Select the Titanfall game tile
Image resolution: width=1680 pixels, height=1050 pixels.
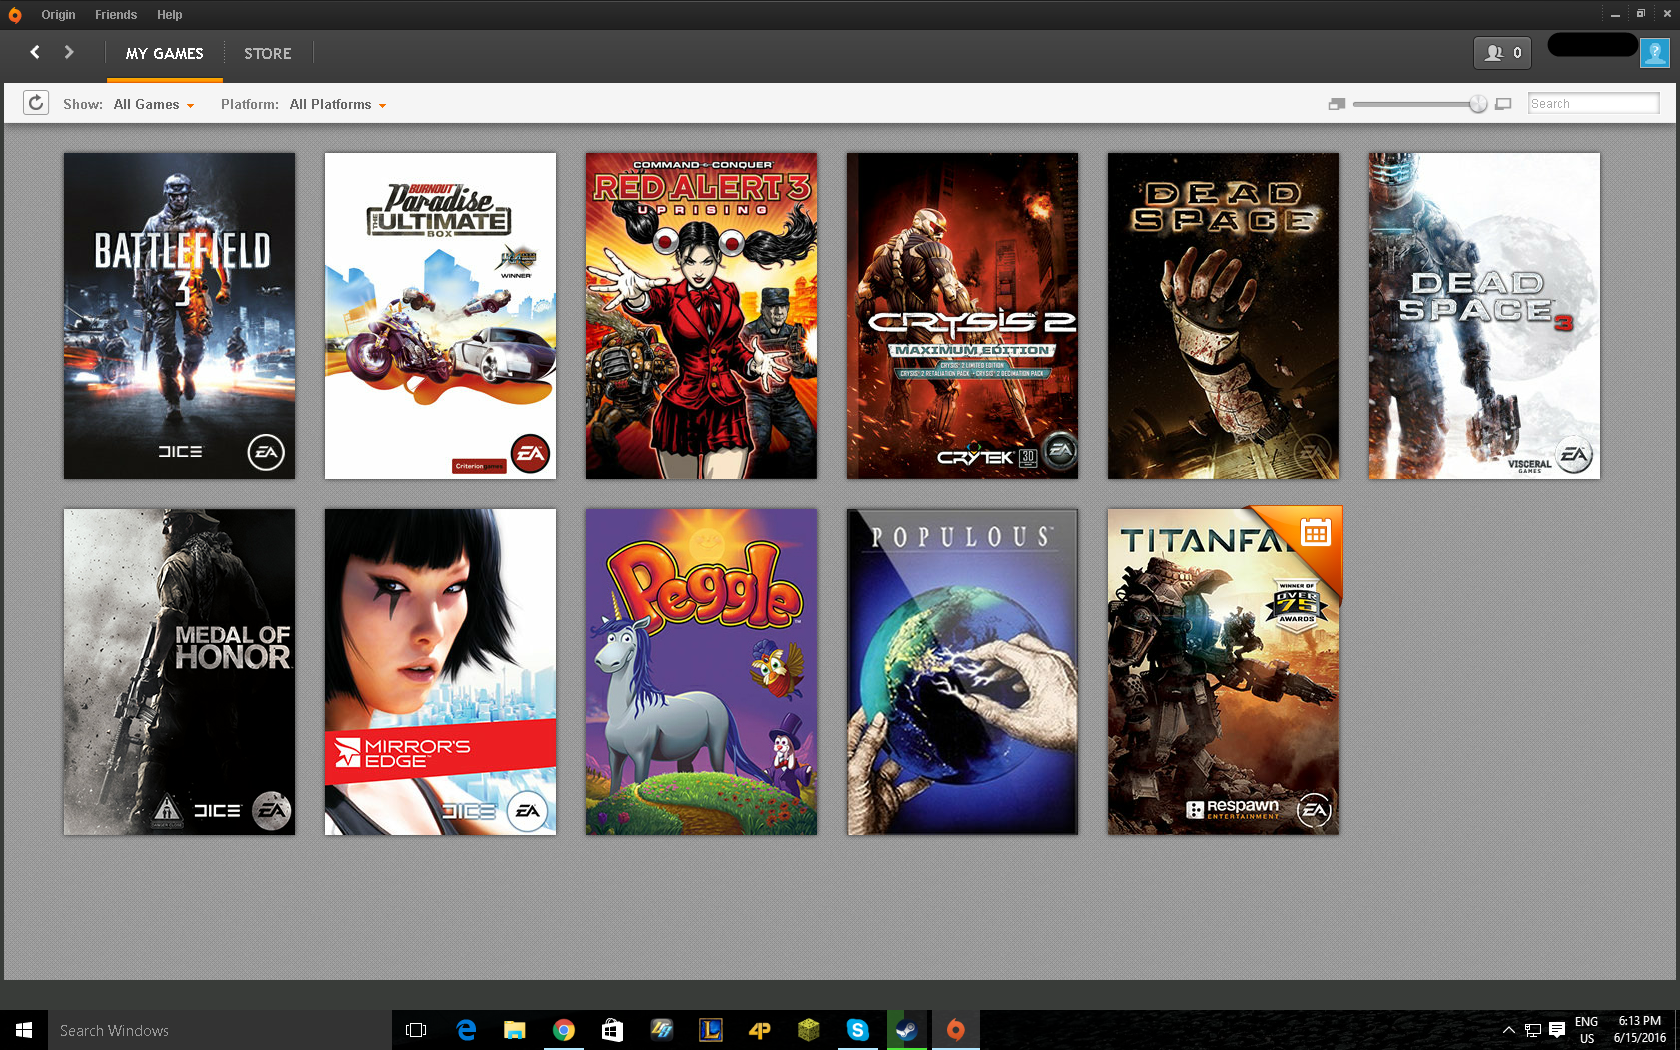point(1224,672)
